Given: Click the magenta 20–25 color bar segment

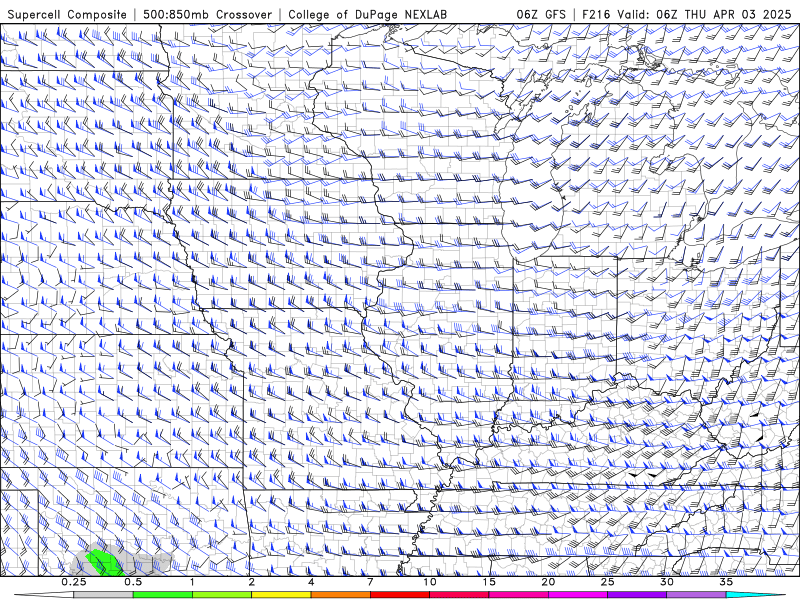Looking at the screenshot, I should [578, 595].
